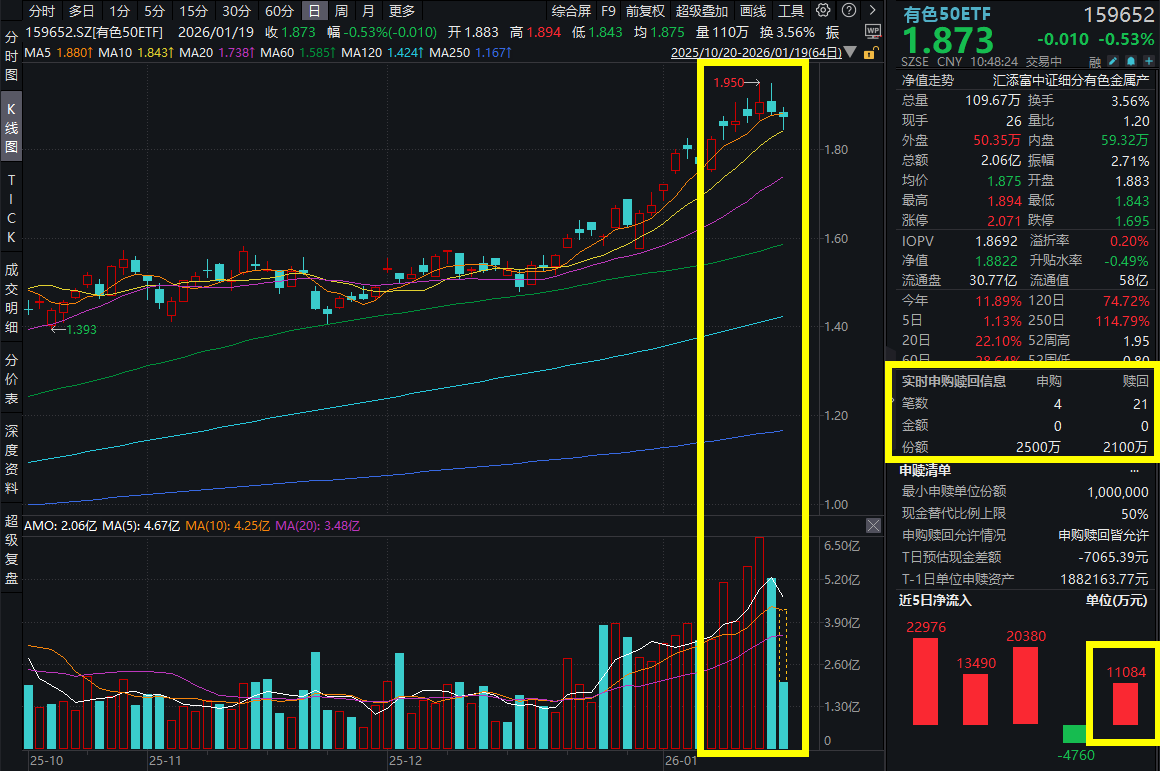
Task: Click the plus icon to add 有色50ETF to watchlist
Action: click(x=1149, y=61)
